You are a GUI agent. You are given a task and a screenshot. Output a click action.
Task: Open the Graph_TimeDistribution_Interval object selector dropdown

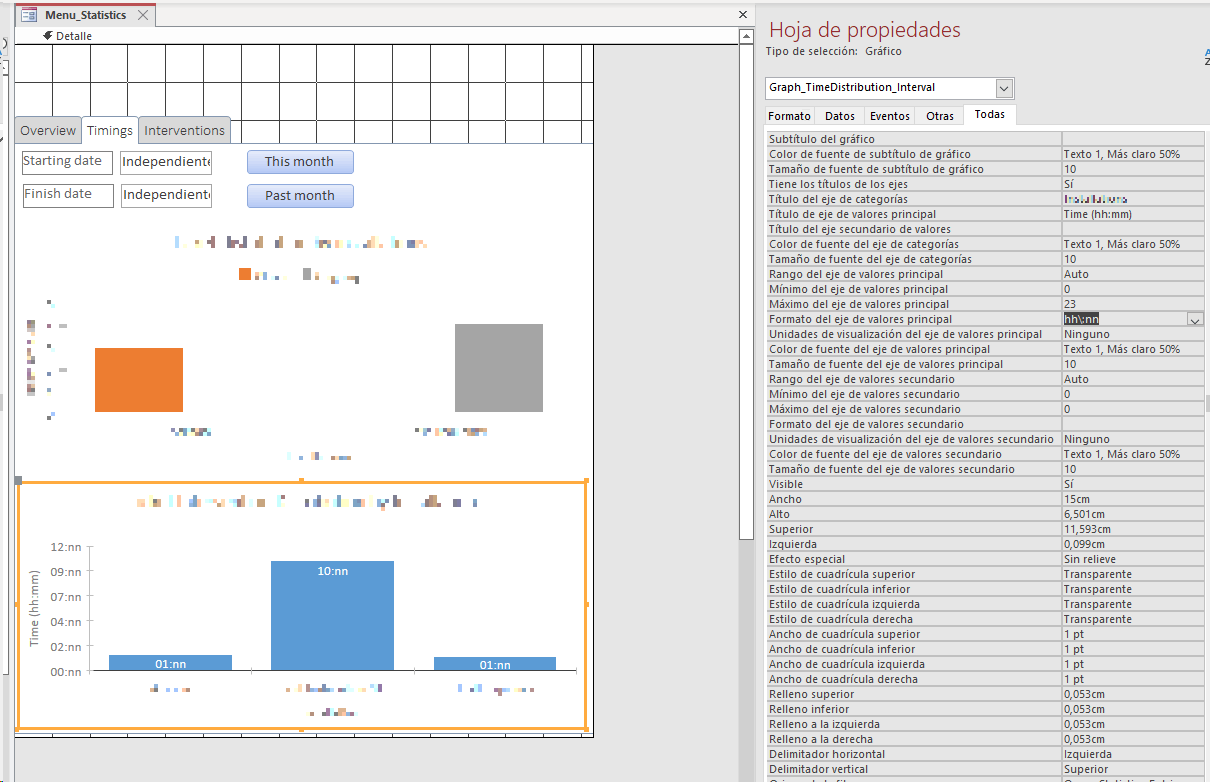(1005, 88)
